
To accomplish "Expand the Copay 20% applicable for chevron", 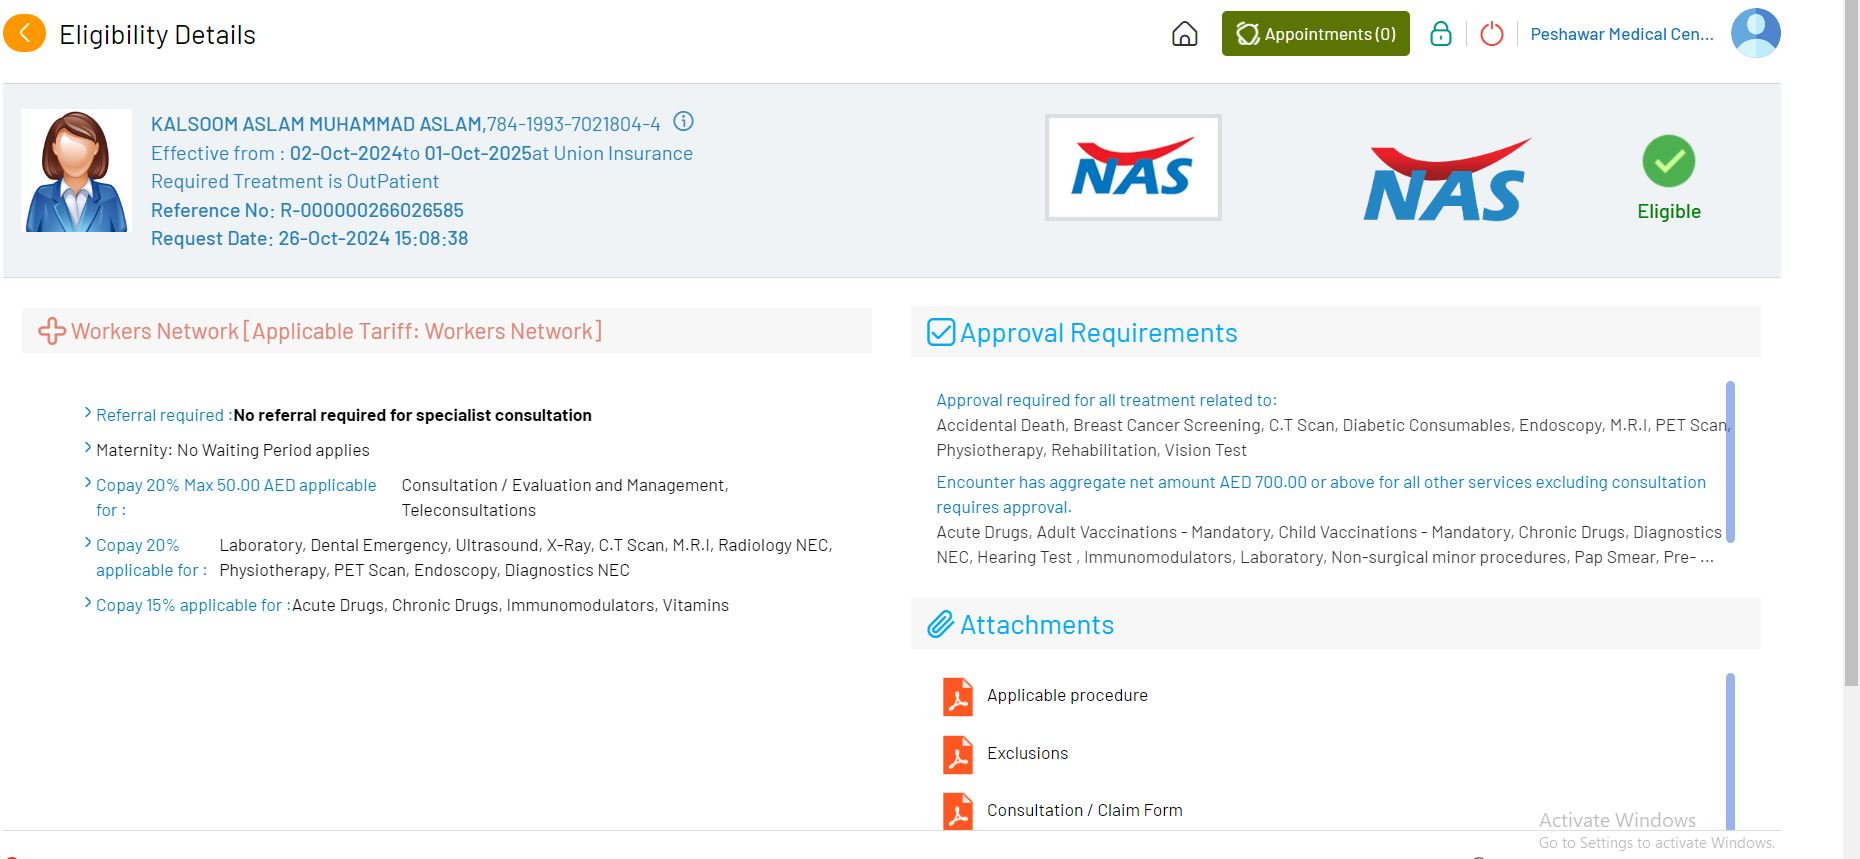I will pos(88,543).
